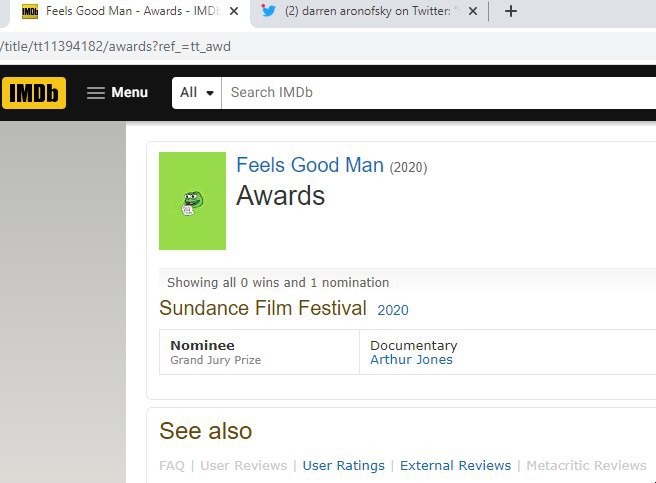
Task: Expand the All search category dropdown
Action: coord(197,92)
